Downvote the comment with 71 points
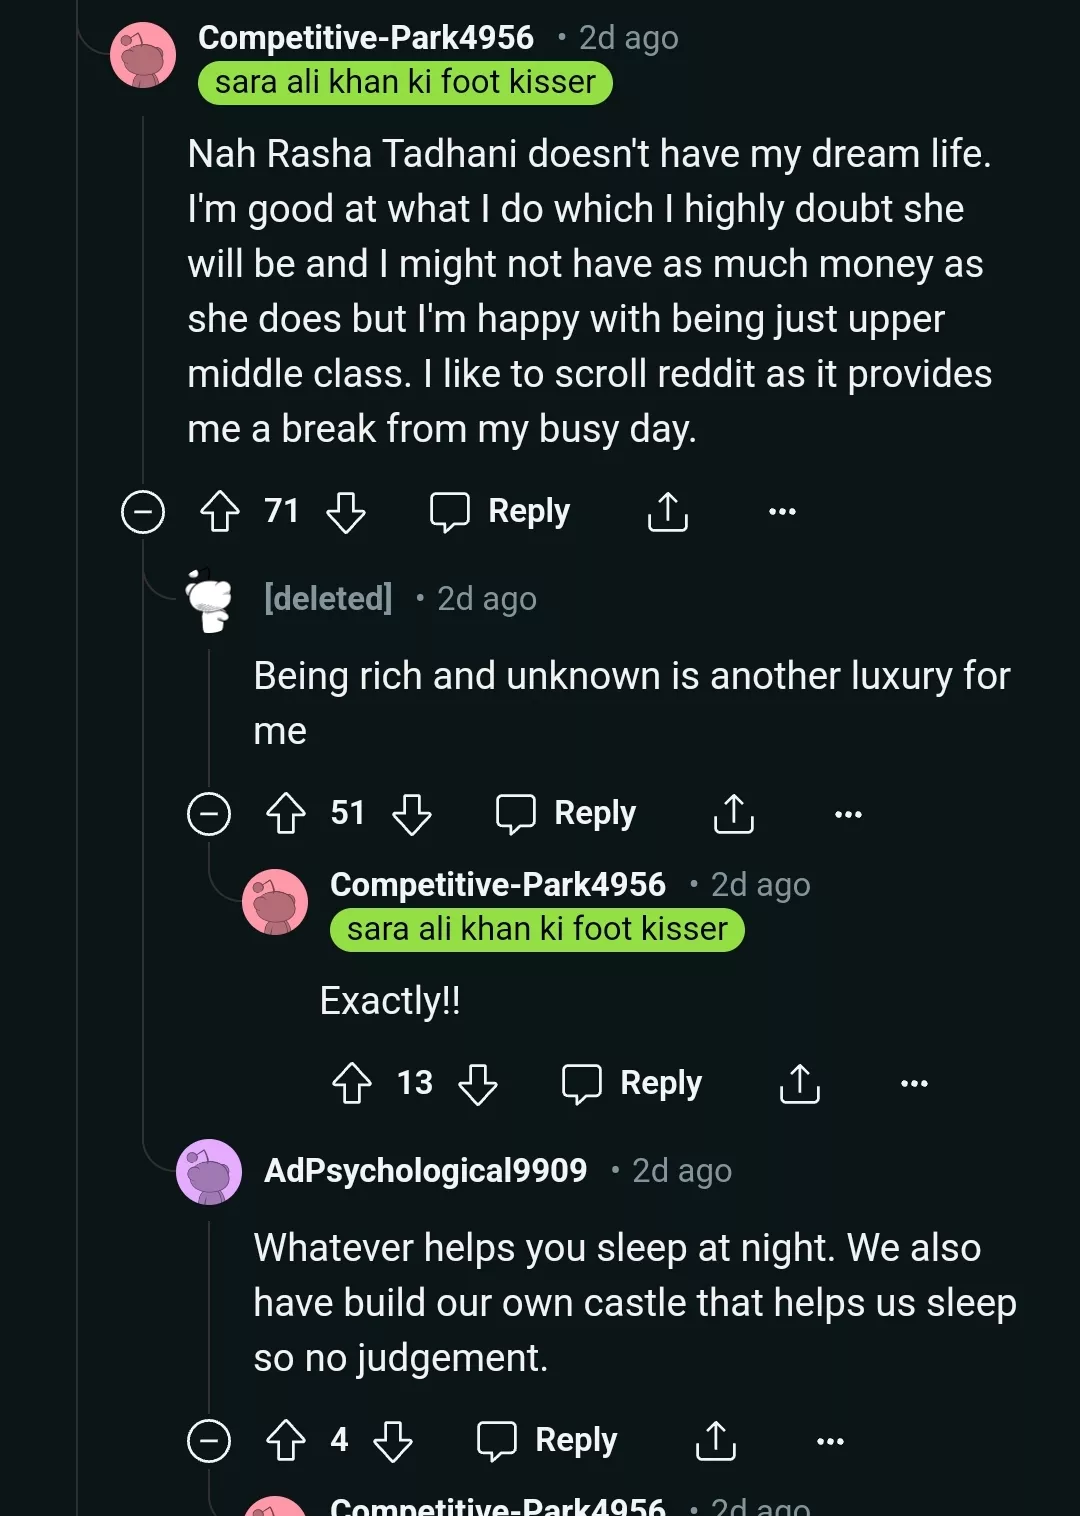 346,512
